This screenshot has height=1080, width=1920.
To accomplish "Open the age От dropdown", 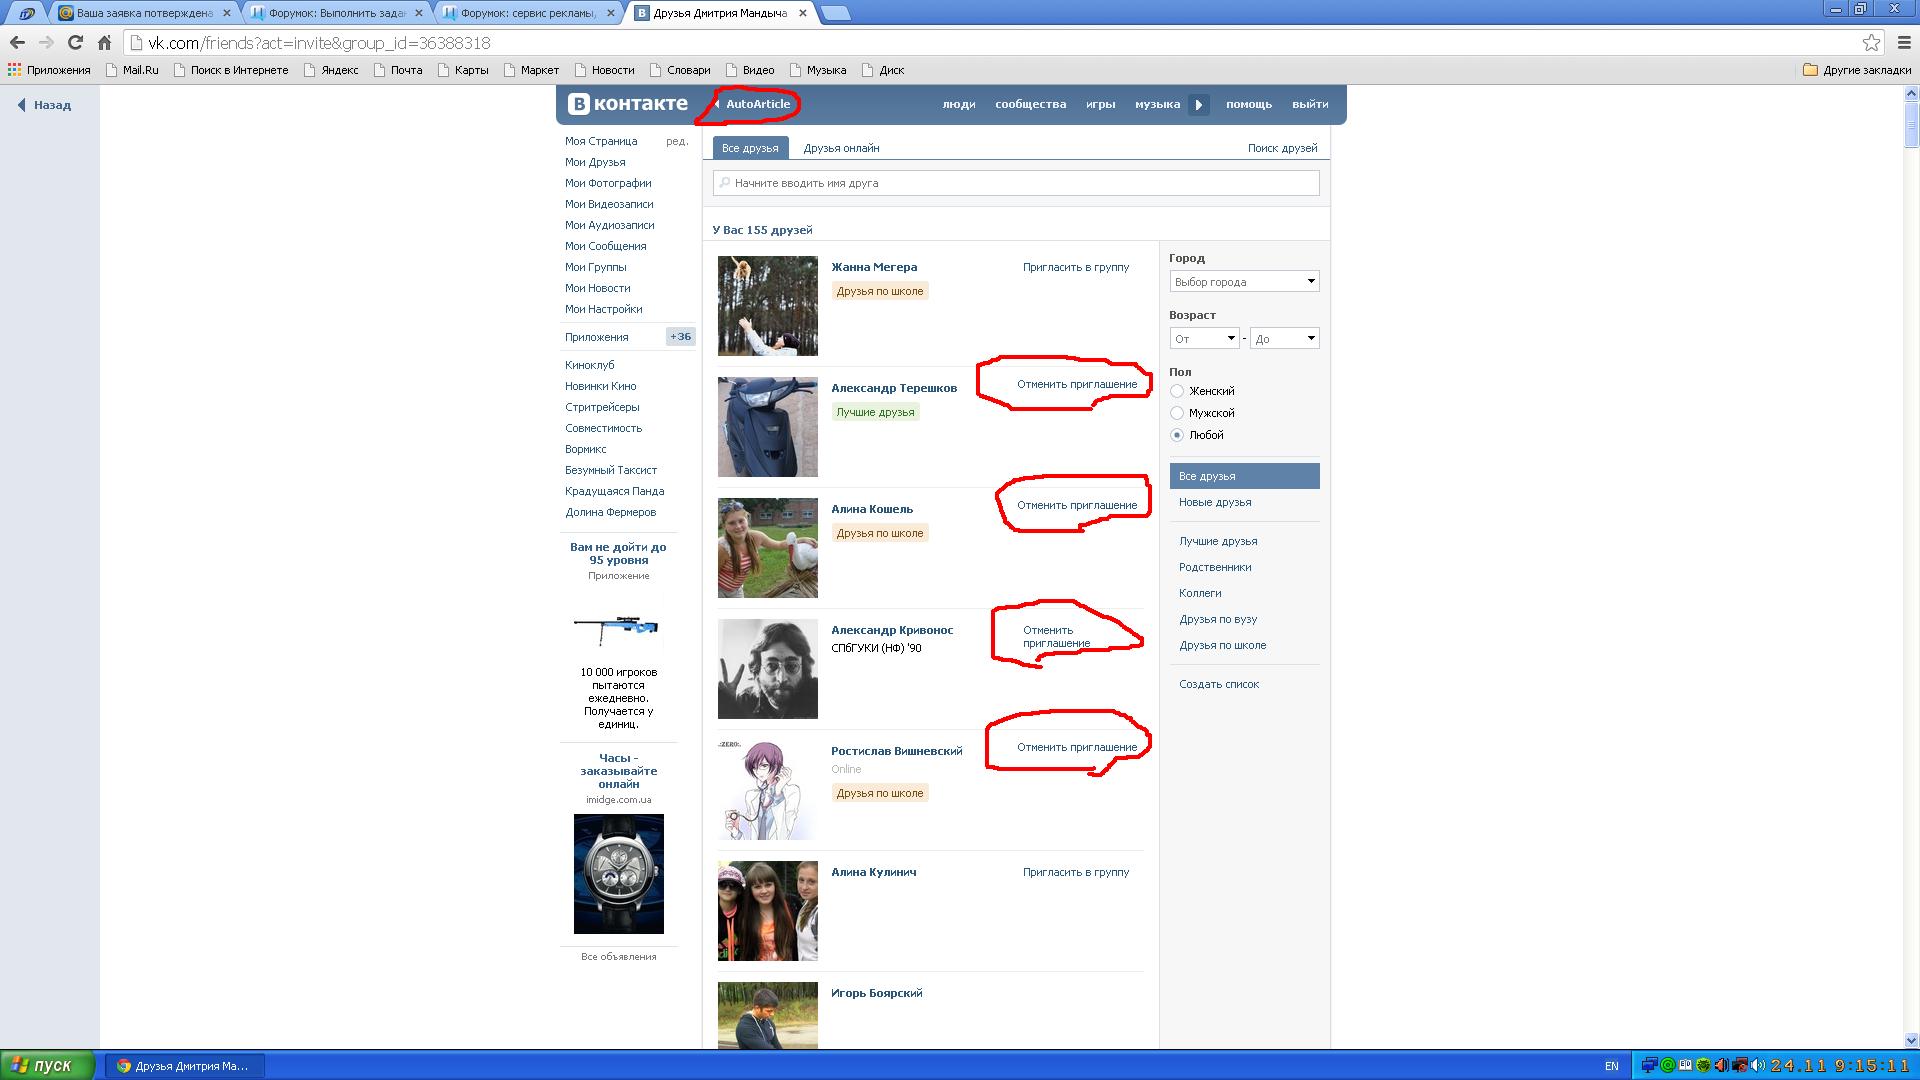I will pos(1204,339).
